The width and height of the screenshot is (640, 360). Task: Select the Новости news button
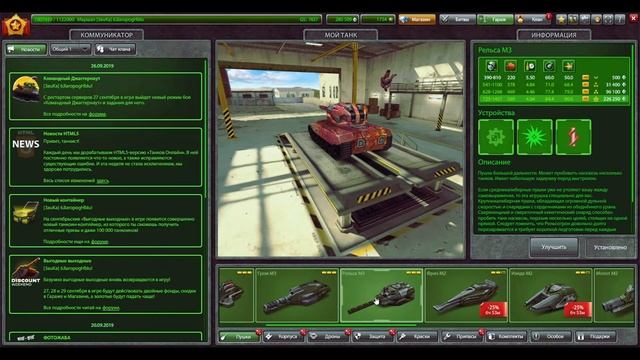[x=26, y=49]
